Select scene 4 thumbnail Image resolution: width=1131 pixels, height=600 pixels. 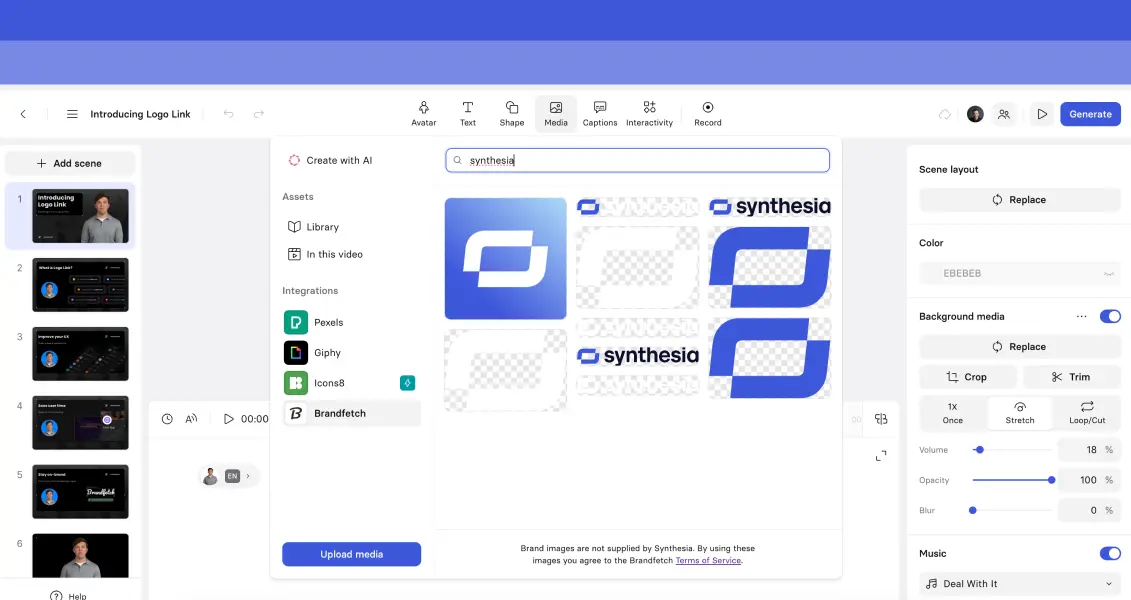click(80, 423)
